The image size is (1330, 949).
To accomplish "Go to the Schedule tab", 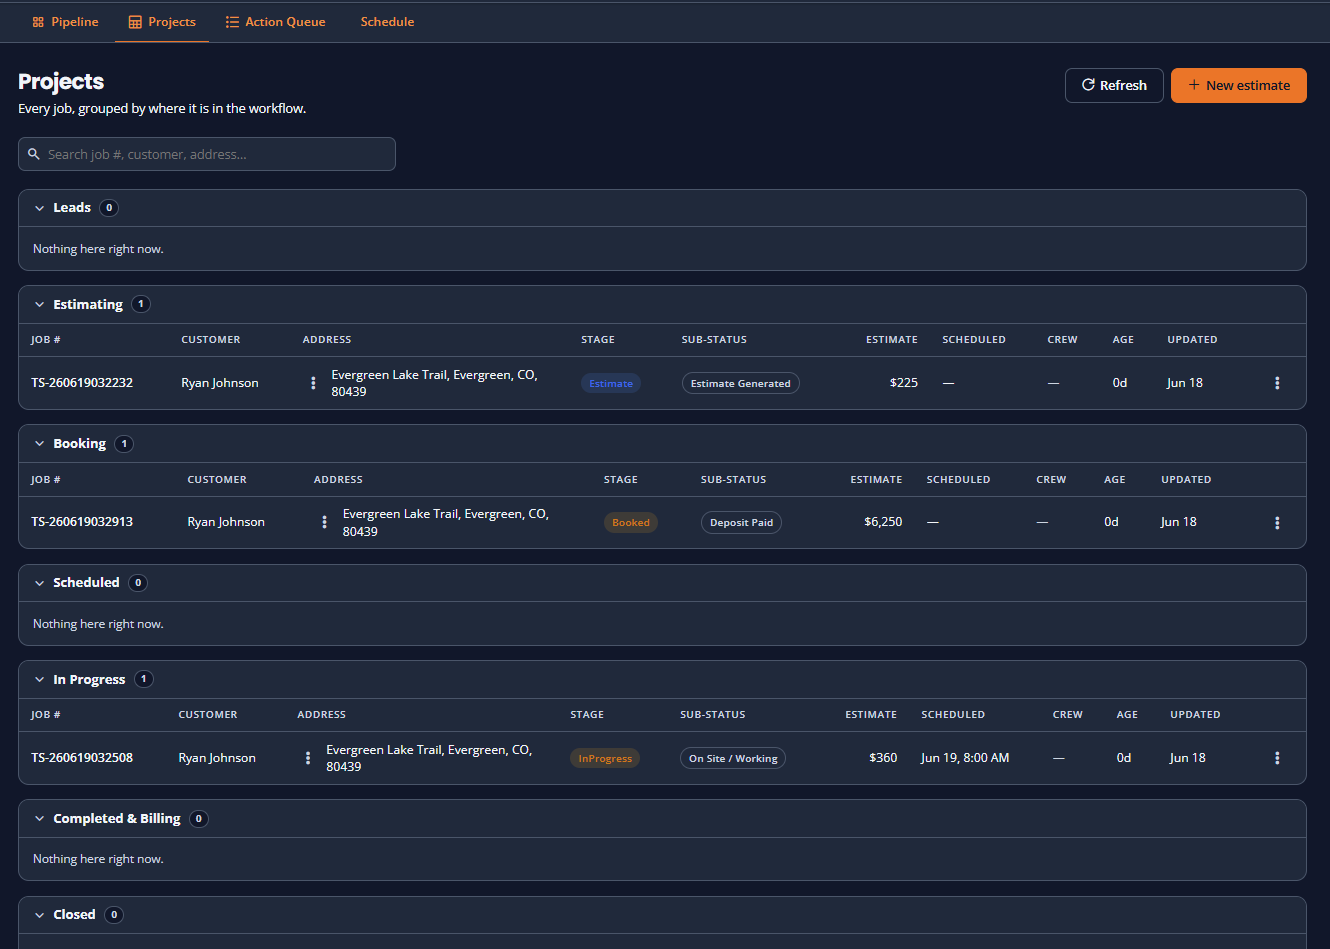I will [x=387, y=22].
